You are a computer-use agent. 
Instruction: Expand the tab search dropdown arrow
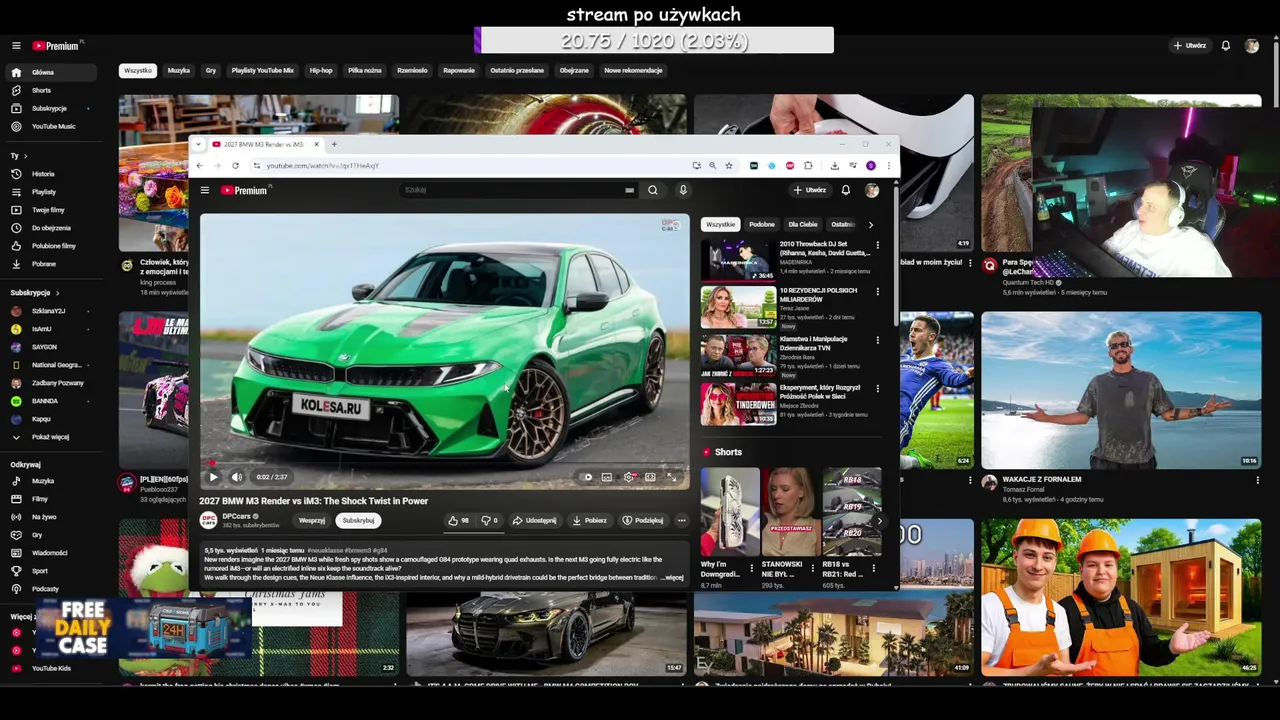(198, 145)
